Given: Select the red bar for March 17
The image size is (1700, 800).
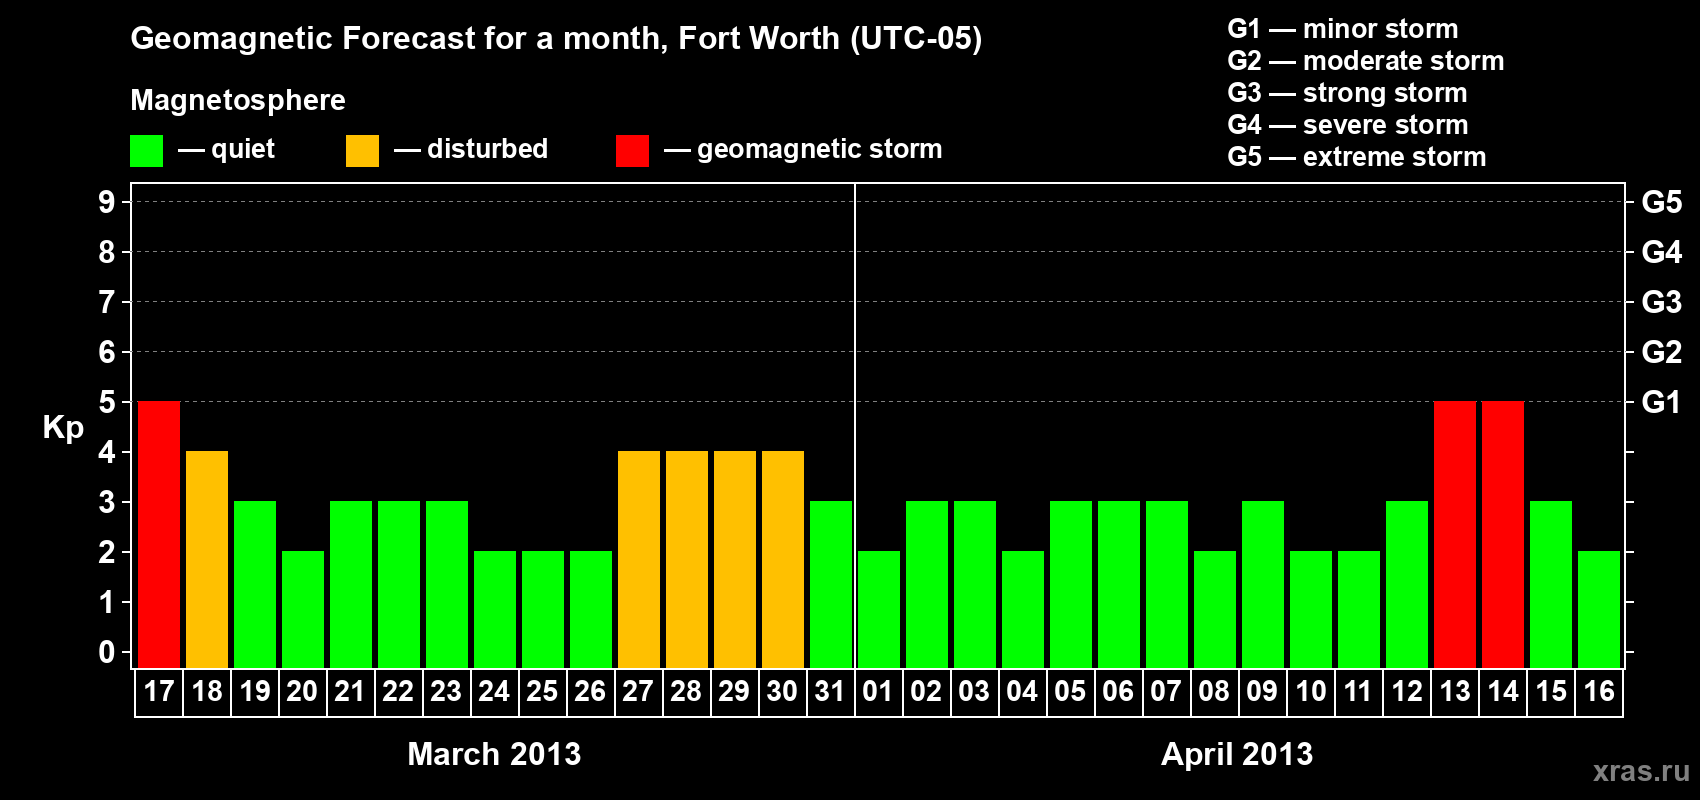Looking at the screenshot, I should point(159,534).
